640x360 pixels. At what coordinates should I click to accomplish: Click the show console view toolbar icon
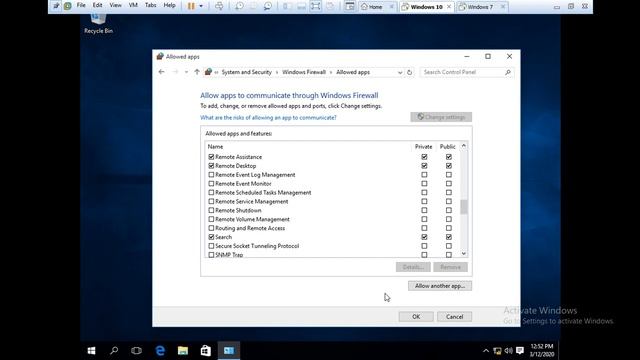click(x=349, y=6)
